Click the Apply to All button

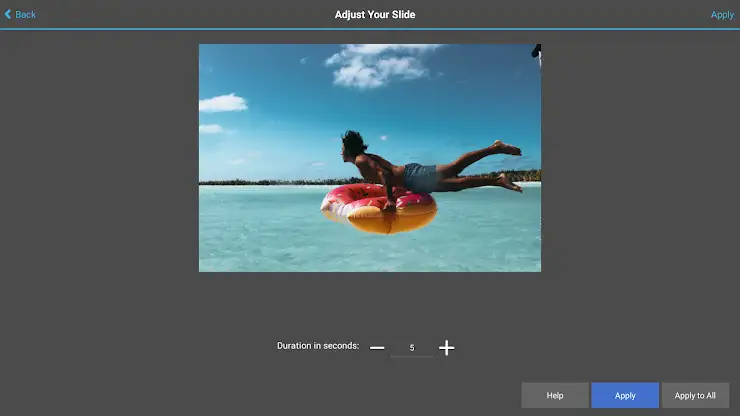tap(695, 395)
